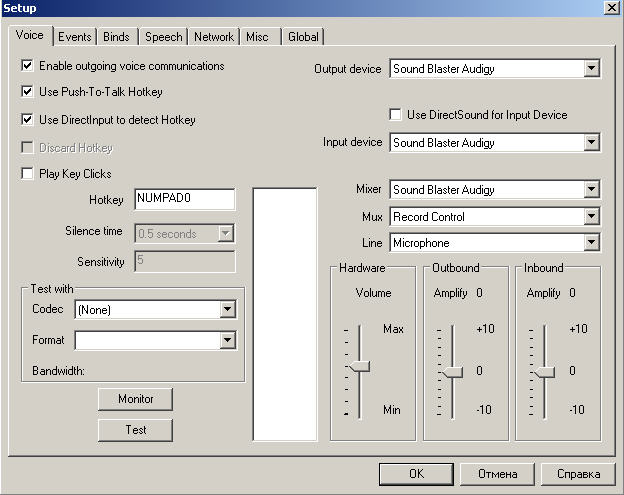624x495 pixels.
Task: Click the Test button
Action: click(136, 430)
